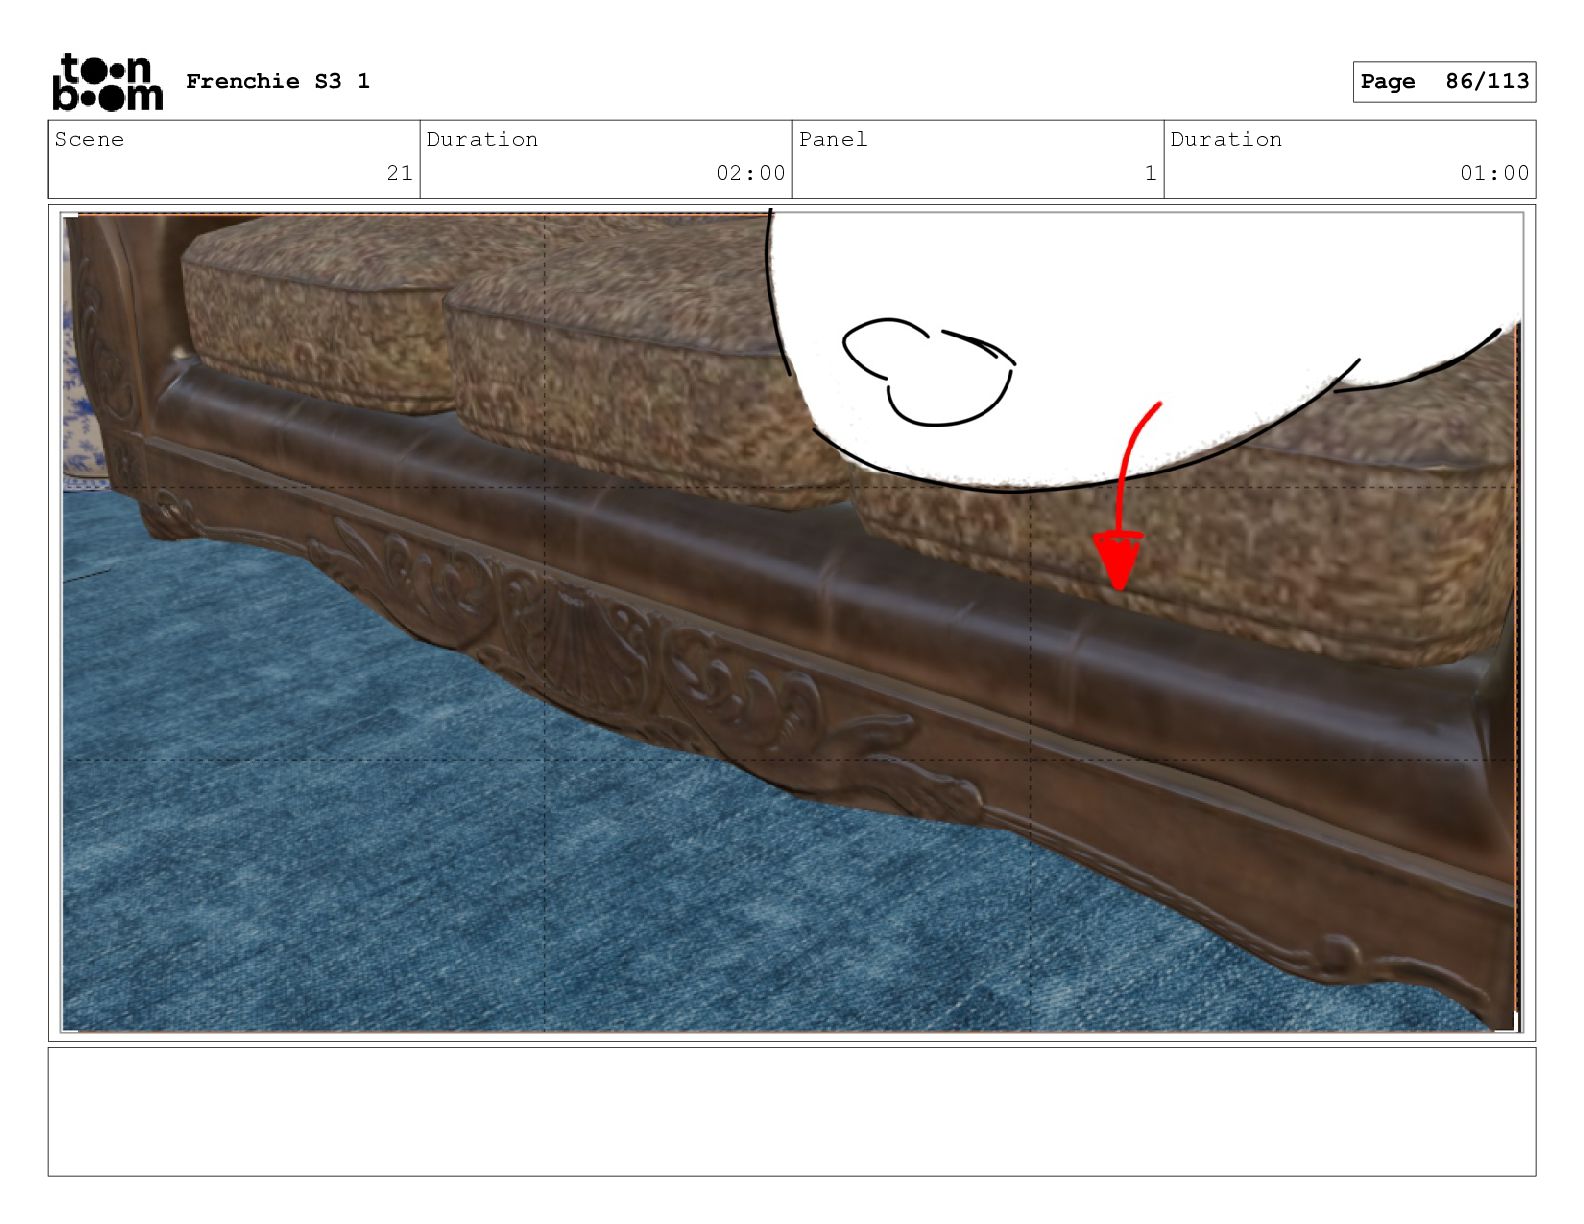The width and height of the screenshot is (1584, 1224).
Task: Click the first 'Duration' label beside Scene
Action: pos(482,139)
